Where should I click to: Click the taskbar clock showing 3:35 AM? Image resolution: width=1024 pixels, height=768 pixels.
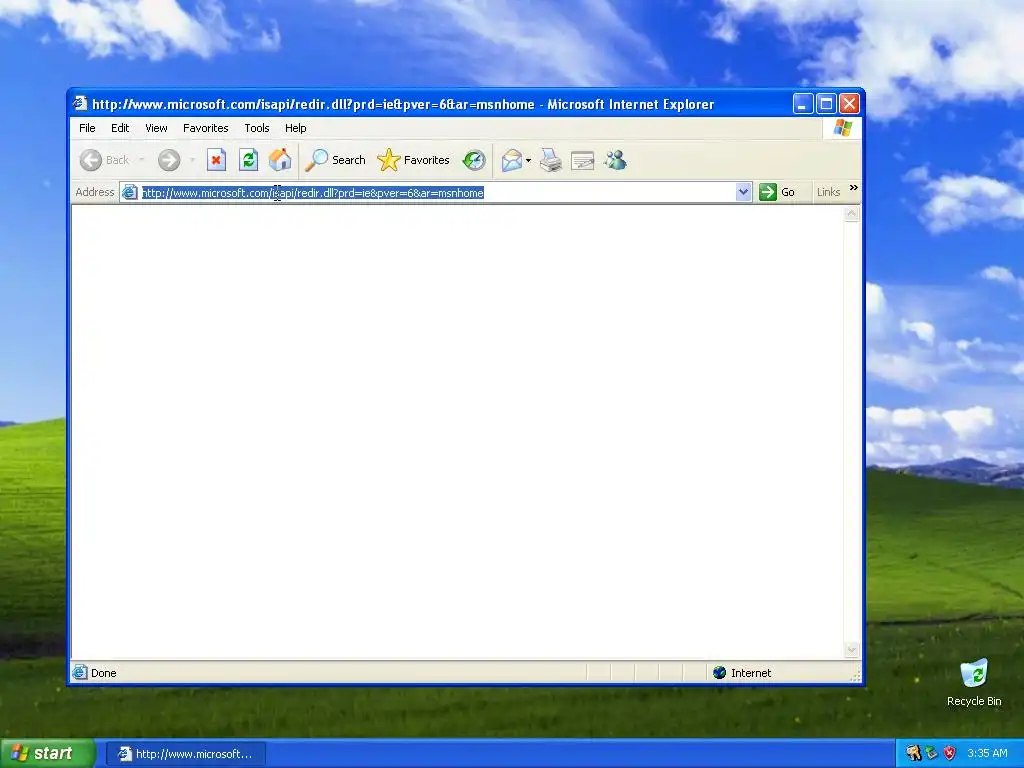(x=987, y=753)
